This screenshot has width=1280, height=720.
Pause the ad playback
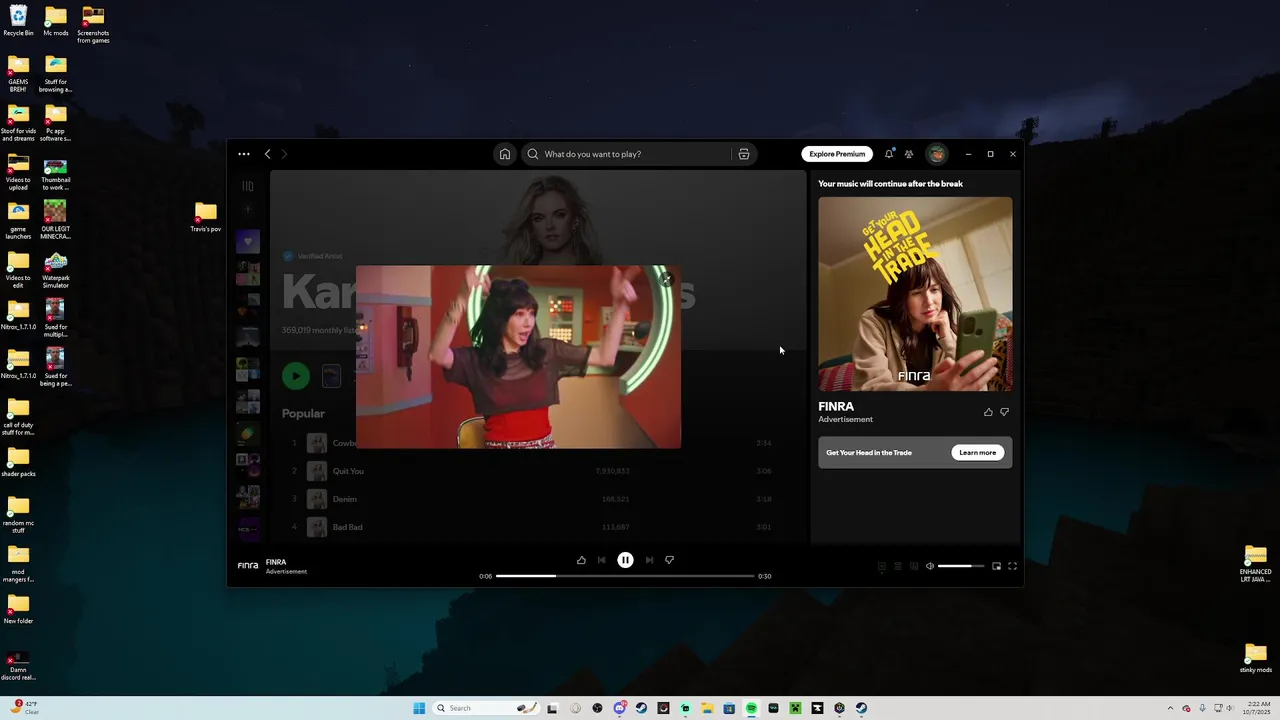(625, 560)
